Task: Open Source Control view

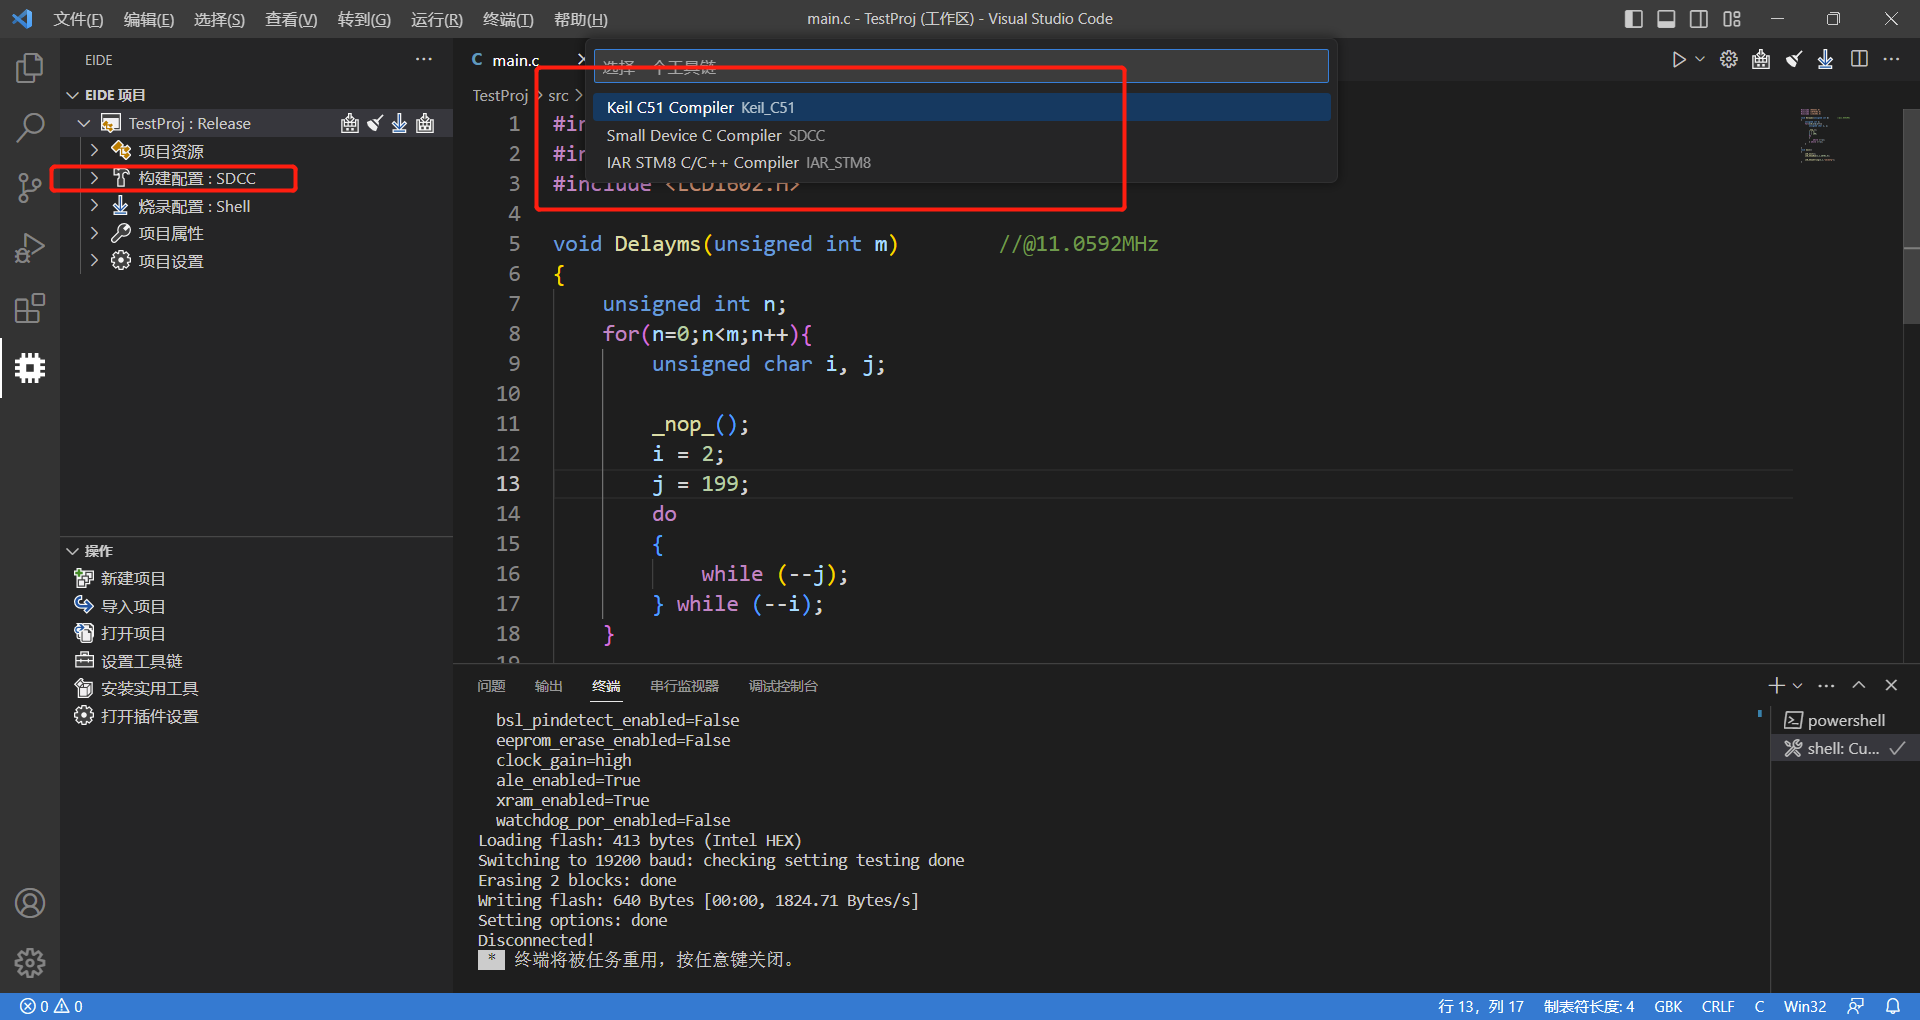Action: click(x=30, y=187)
